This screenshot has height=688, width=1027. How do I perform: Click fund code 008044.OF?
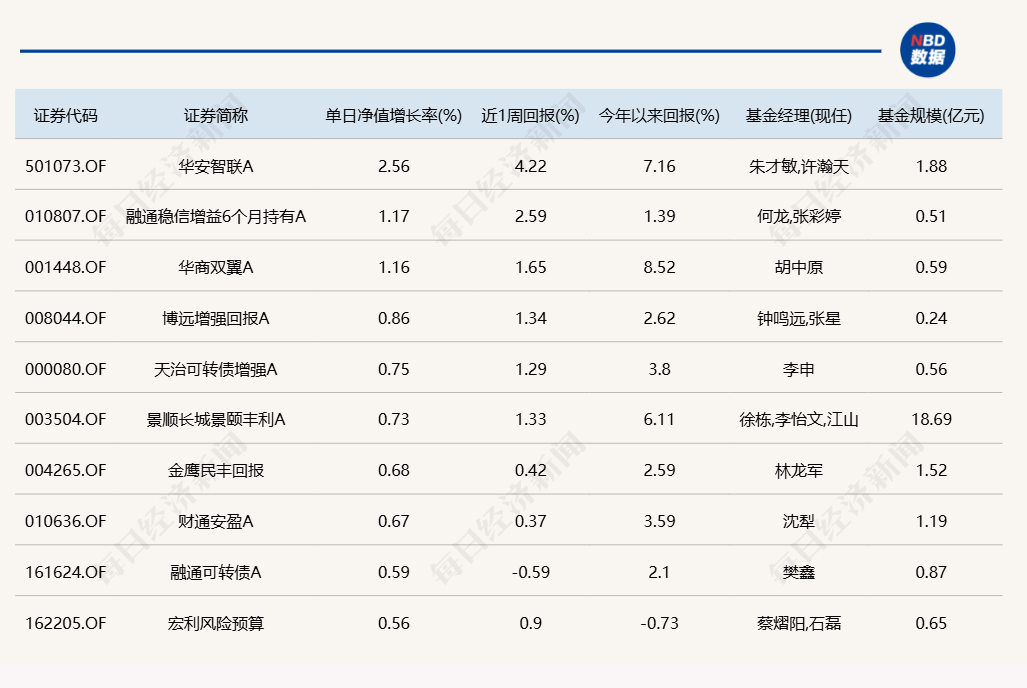(x=65, y=318)
